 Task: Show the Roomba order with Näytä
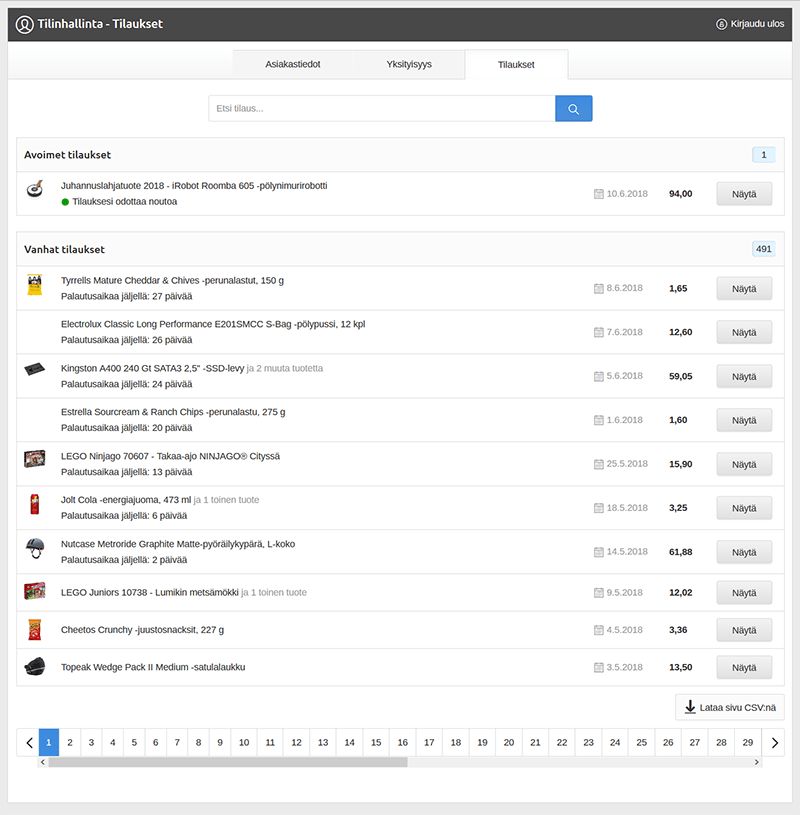pos(744,194)
